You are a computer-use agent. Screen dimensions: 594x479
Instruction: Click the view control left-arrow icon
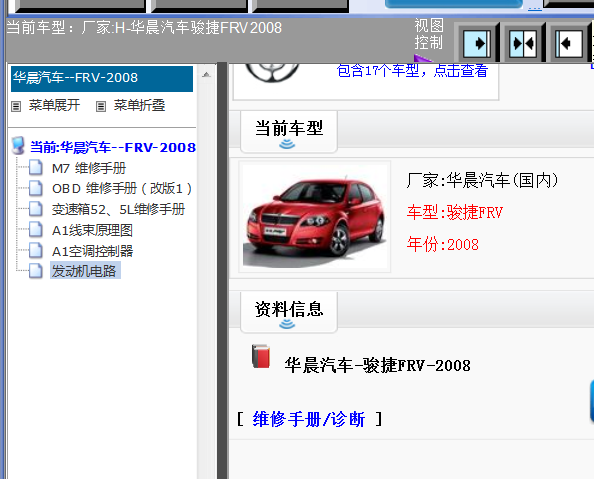[x=569, y=44]
